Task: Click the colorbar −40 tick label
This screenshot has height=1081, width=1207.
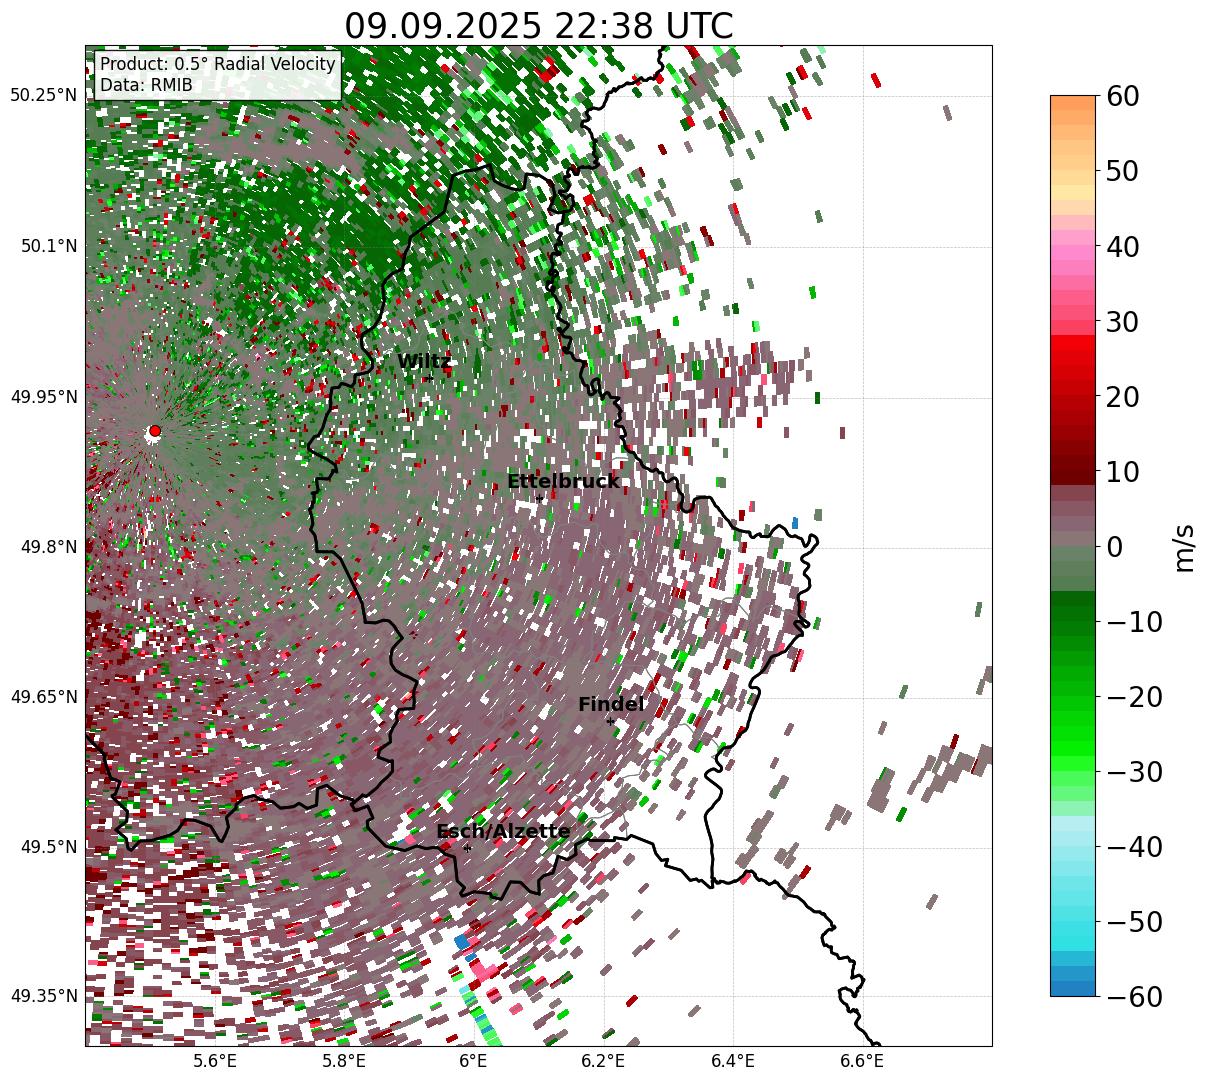Action: [x=1134, y=847]
